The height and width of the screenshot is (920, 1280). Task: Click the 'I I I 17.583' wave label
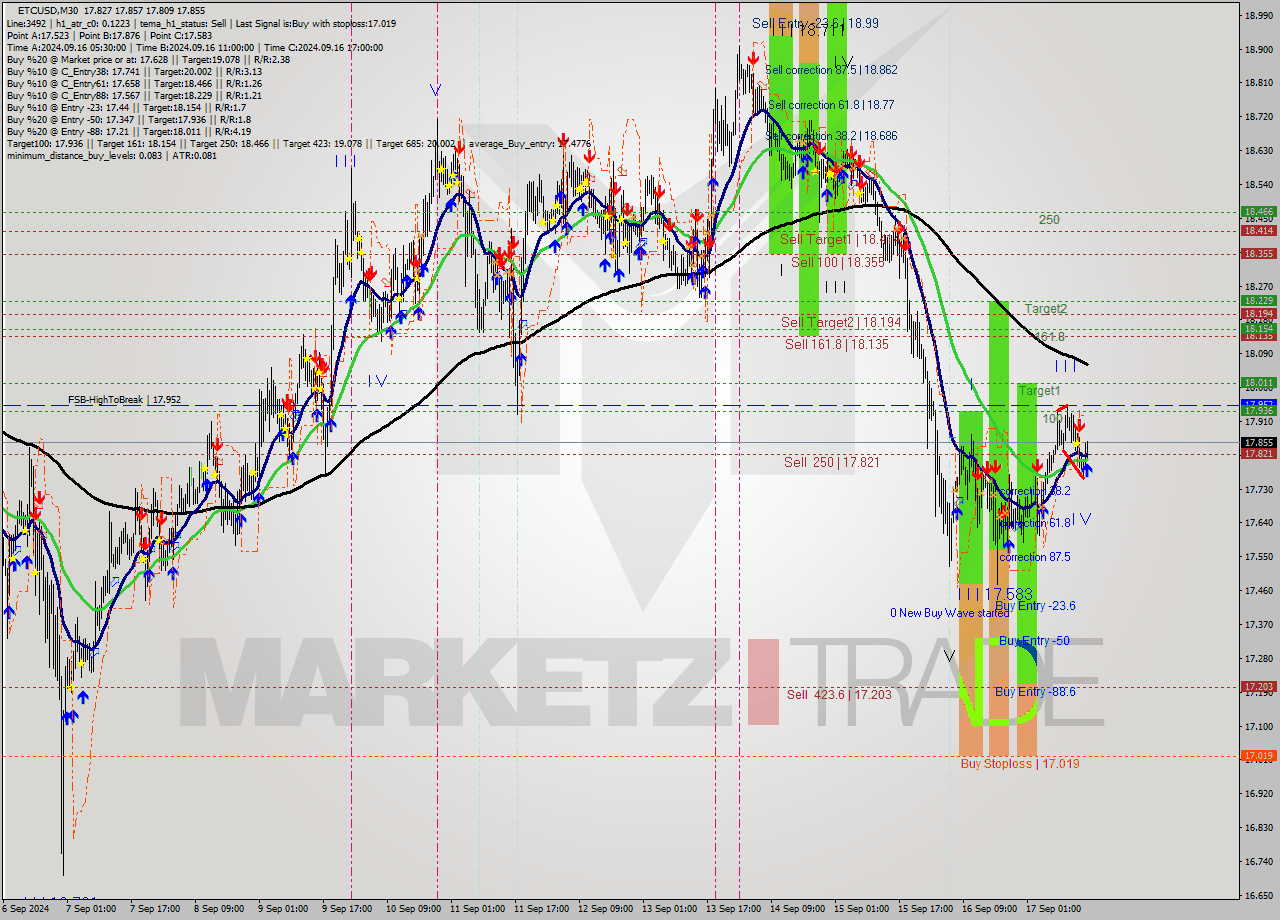[996, 594]
